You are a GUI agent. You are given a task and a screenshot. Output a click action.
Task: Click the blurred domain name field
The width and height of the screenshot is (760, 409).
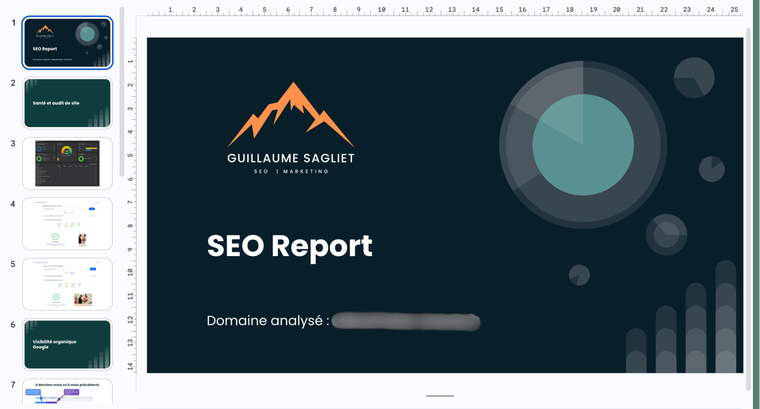click(x=406, y=322)
